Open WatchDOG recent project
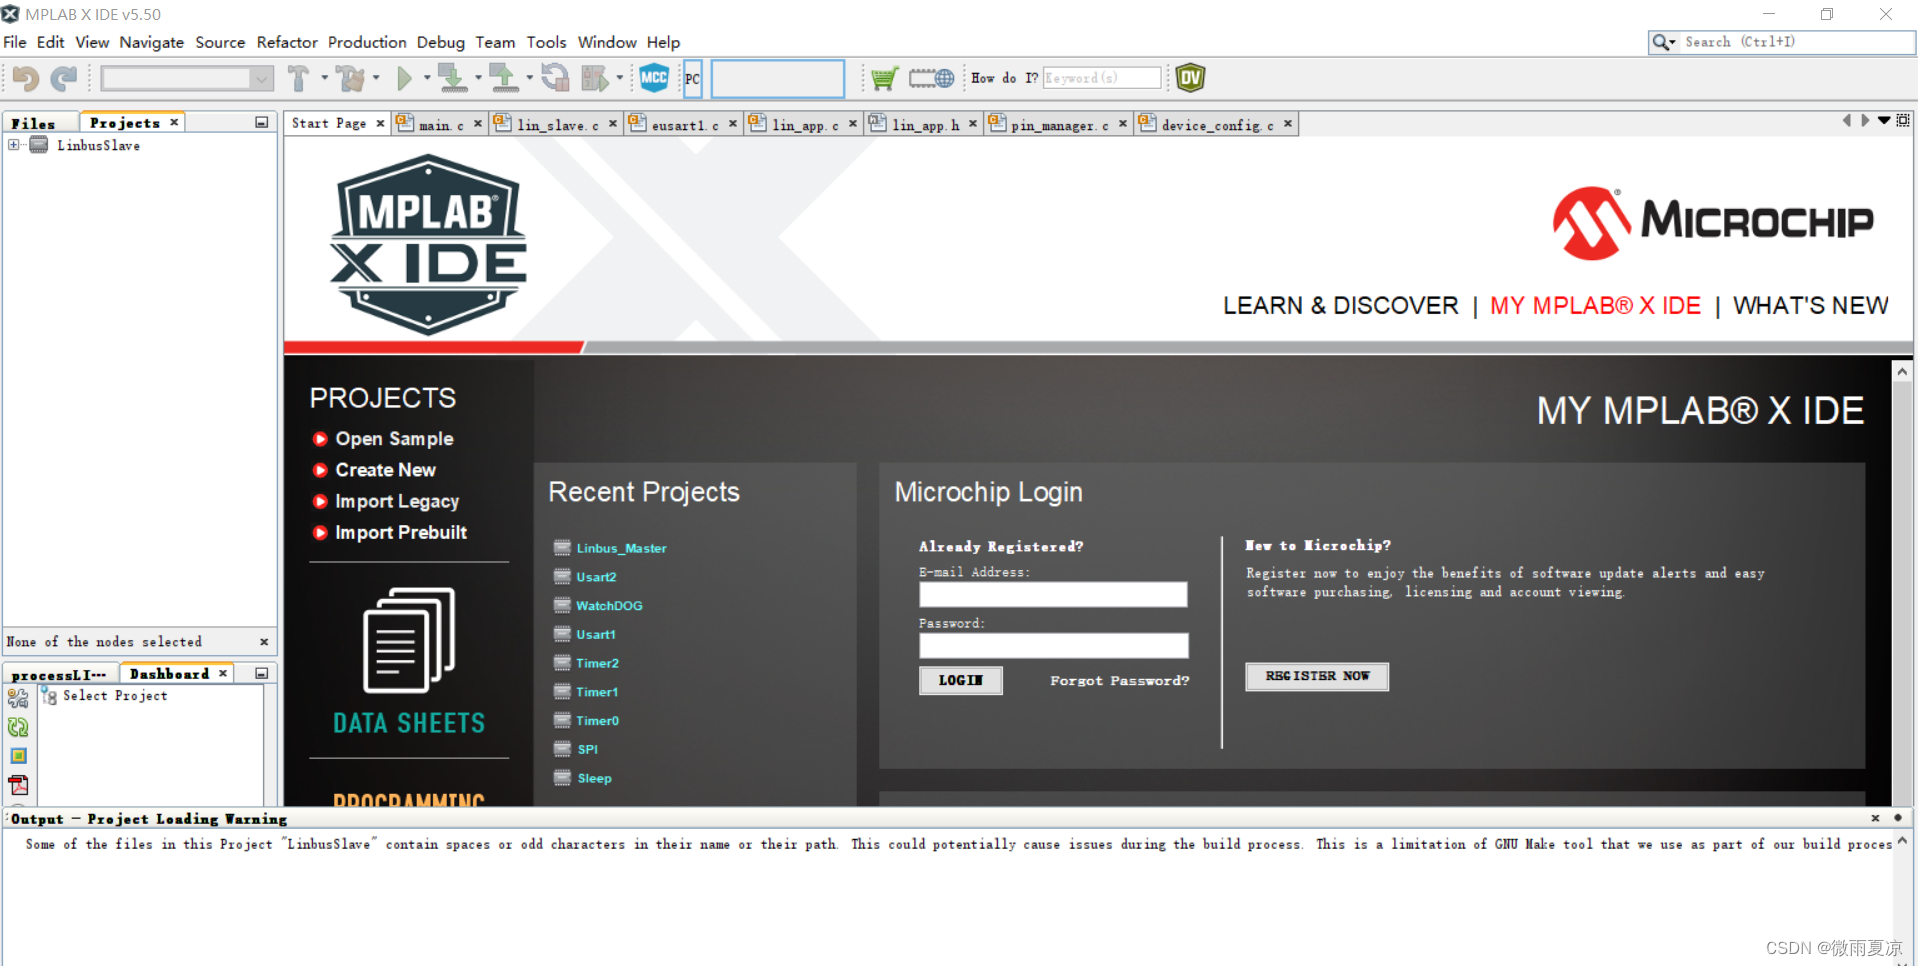The height and width of the screenshot is (966, 1918). coord(609,605)
